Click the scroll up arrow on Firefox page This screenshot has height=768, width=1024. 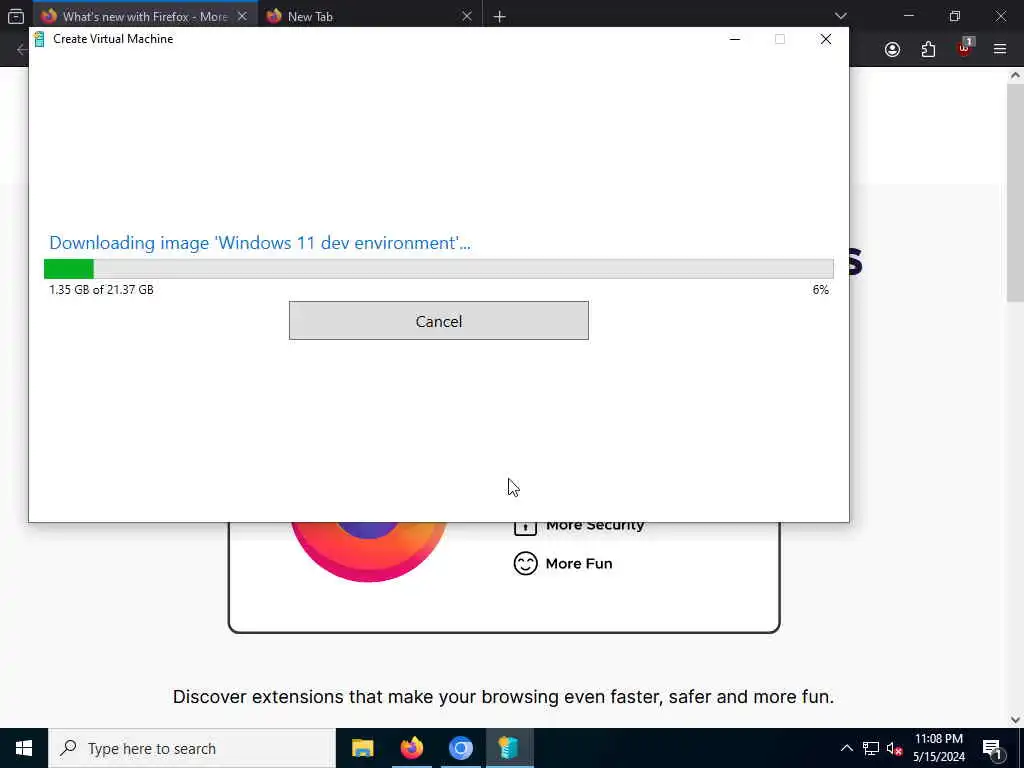[x=1015, y=75]
